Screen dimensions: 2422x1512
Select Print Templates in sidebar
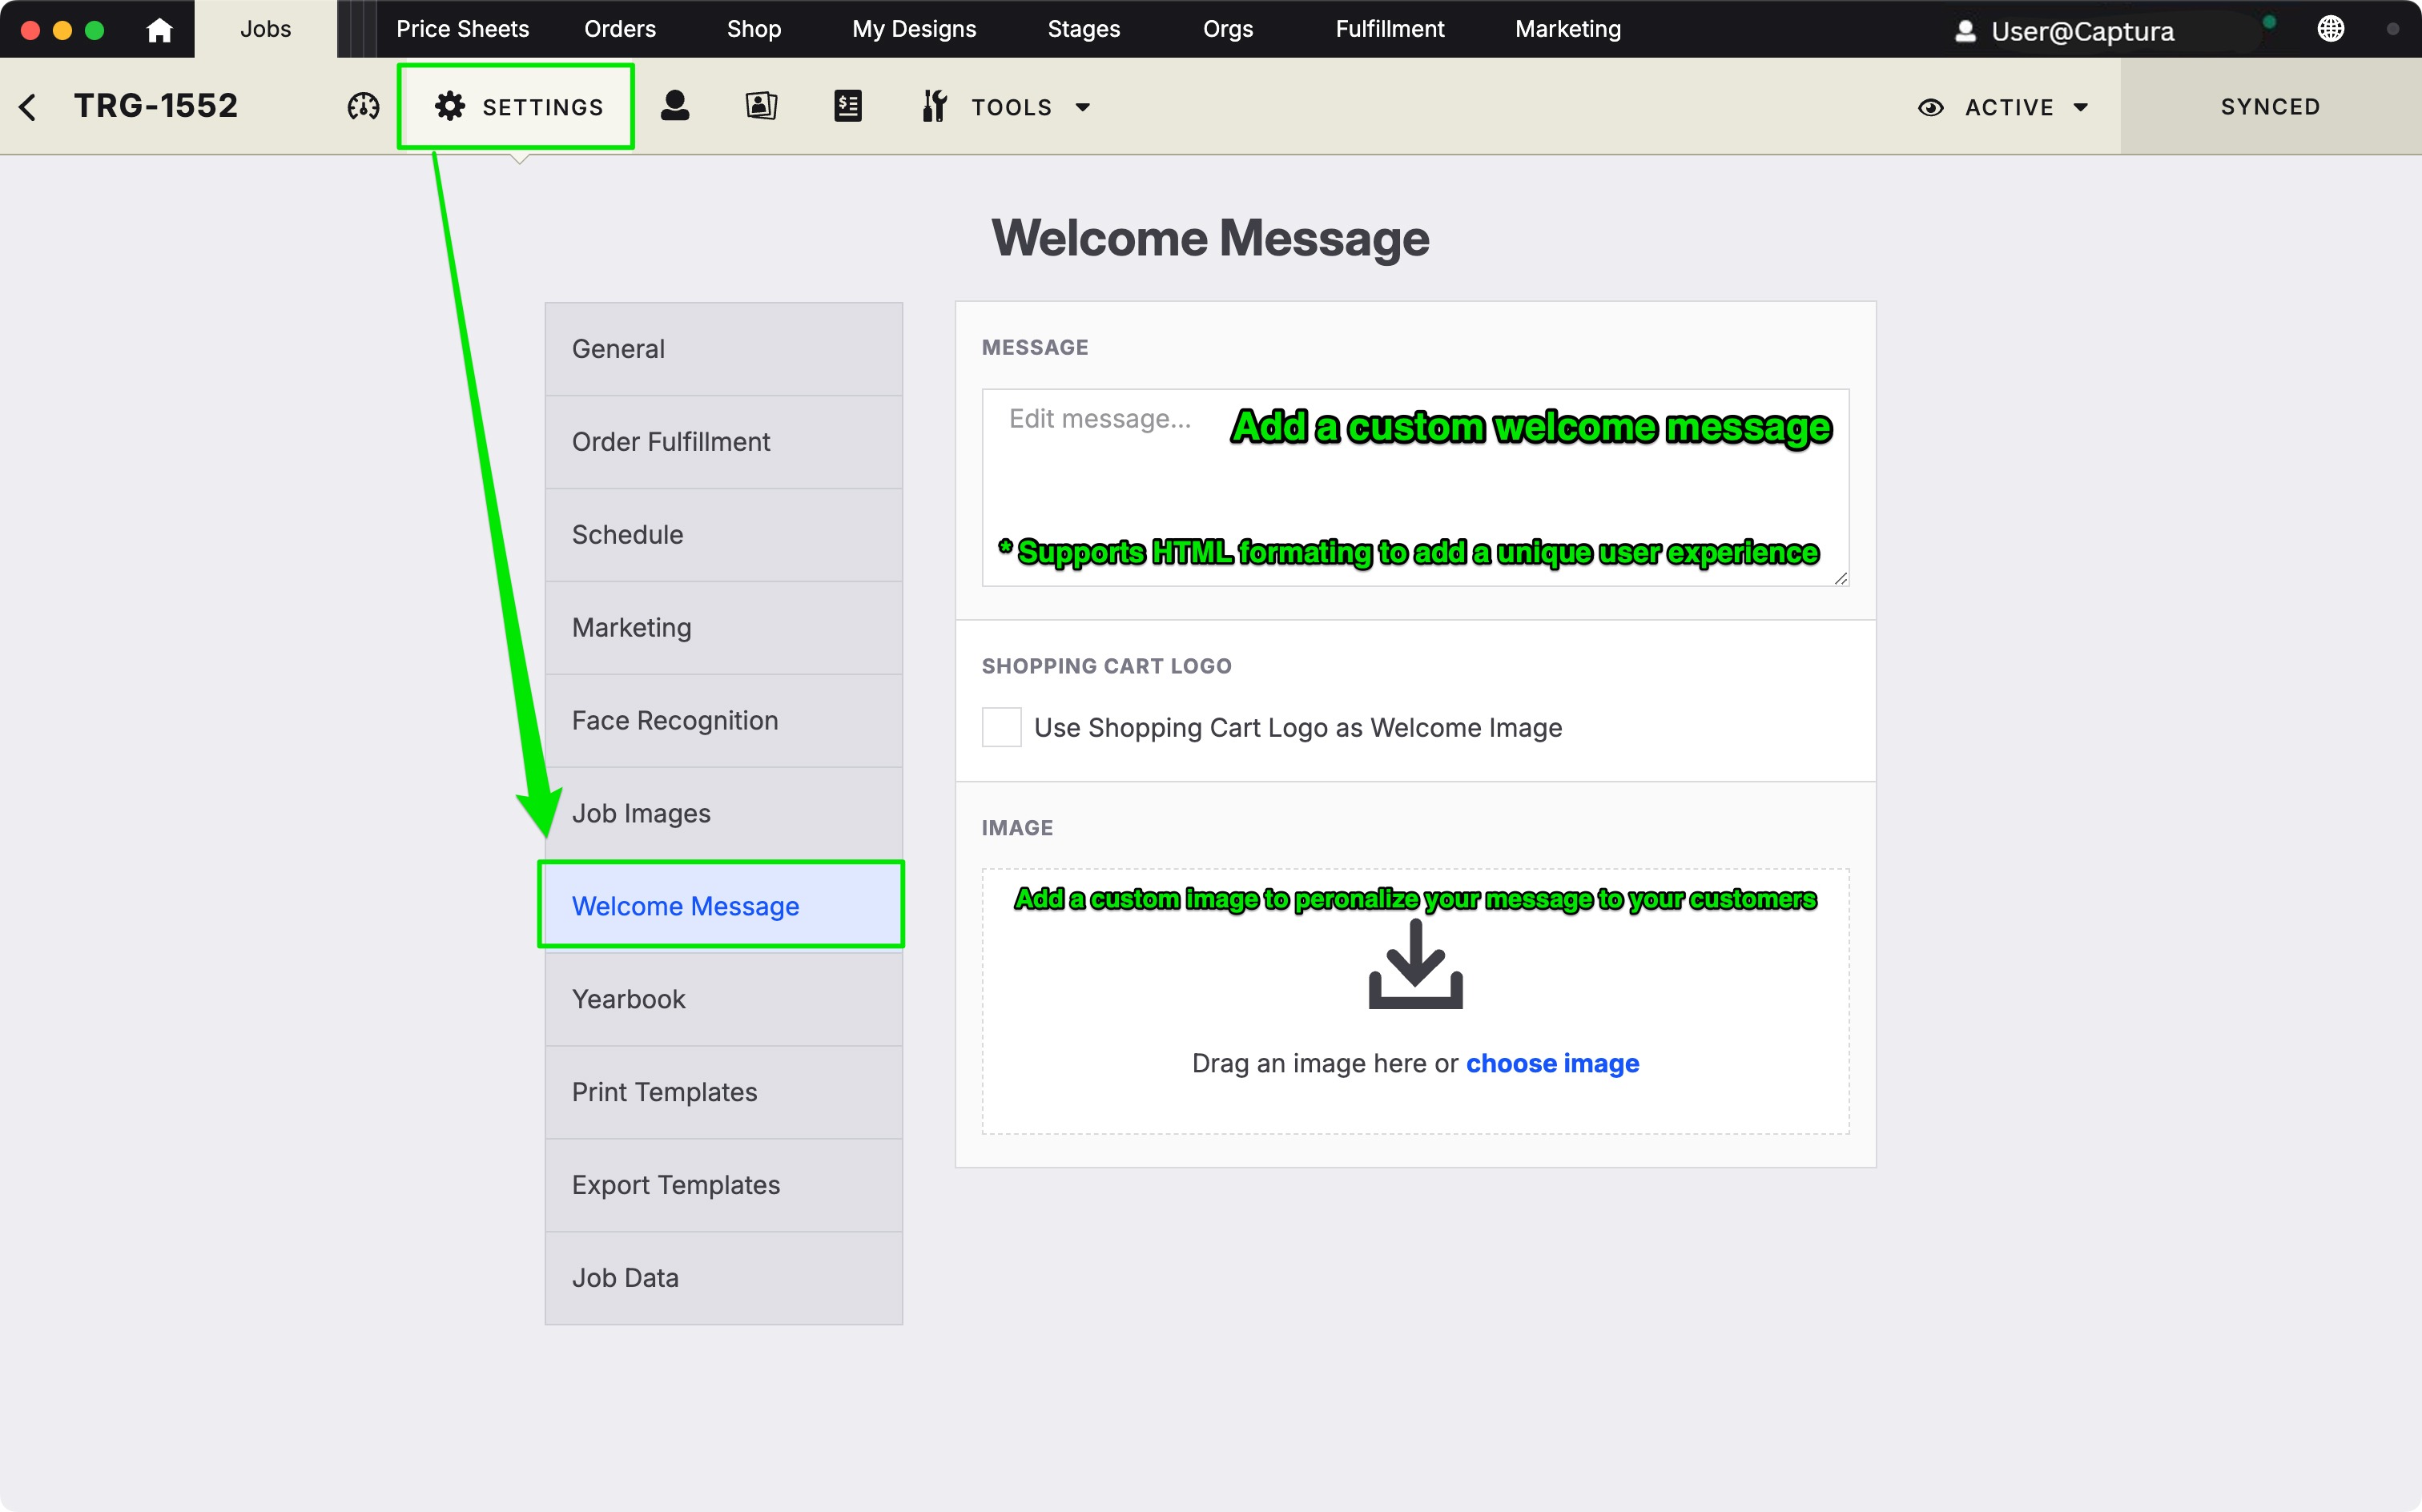[723, 1092]
